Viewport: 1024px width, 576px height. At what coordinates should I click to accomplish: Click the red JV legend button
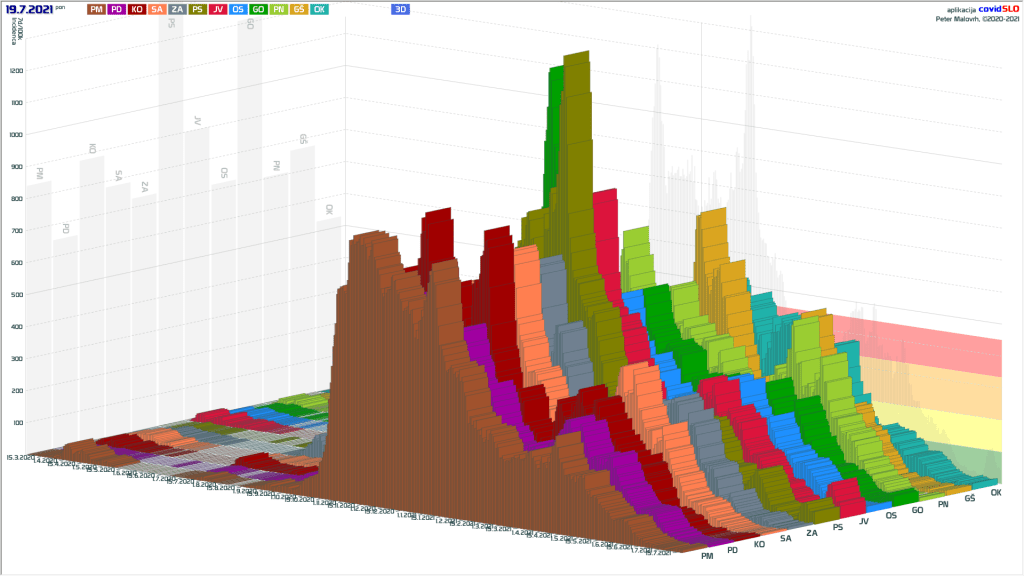click(218, 9)
